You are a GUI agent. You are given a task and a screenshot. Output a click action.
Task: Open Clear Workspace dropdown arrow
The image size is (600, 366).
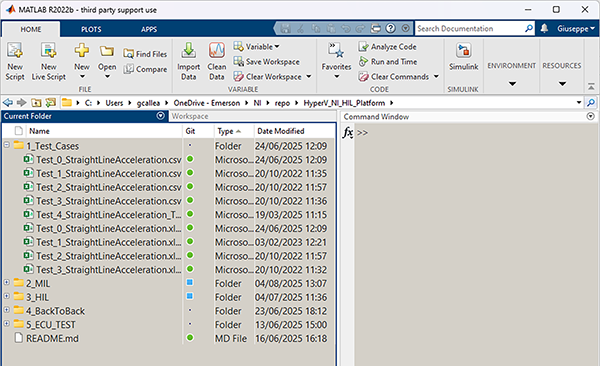click(x=309, y=77)
